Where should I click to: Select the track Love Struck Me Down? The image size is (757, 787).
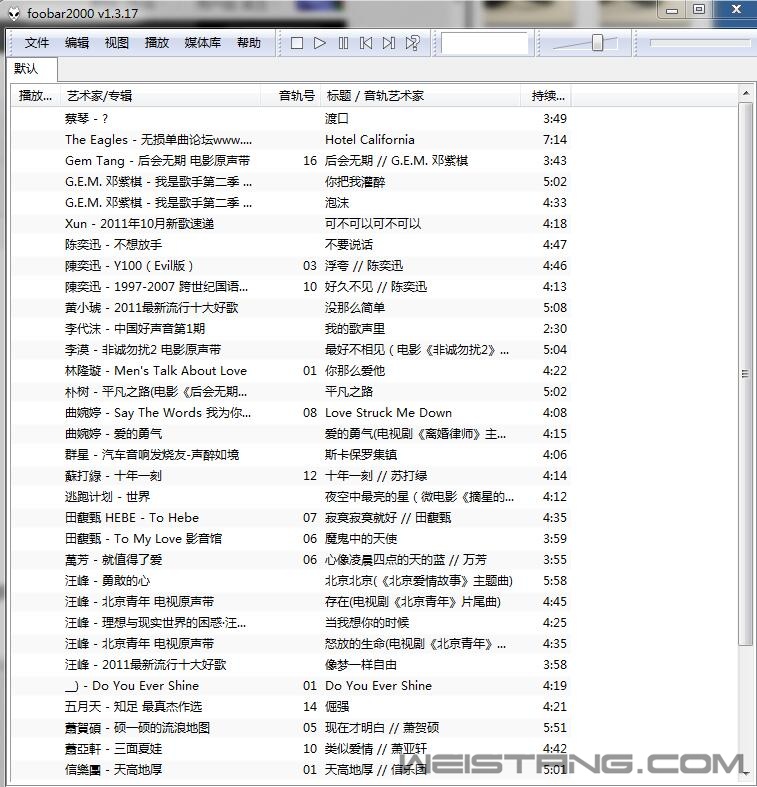[x=291, y=413]
